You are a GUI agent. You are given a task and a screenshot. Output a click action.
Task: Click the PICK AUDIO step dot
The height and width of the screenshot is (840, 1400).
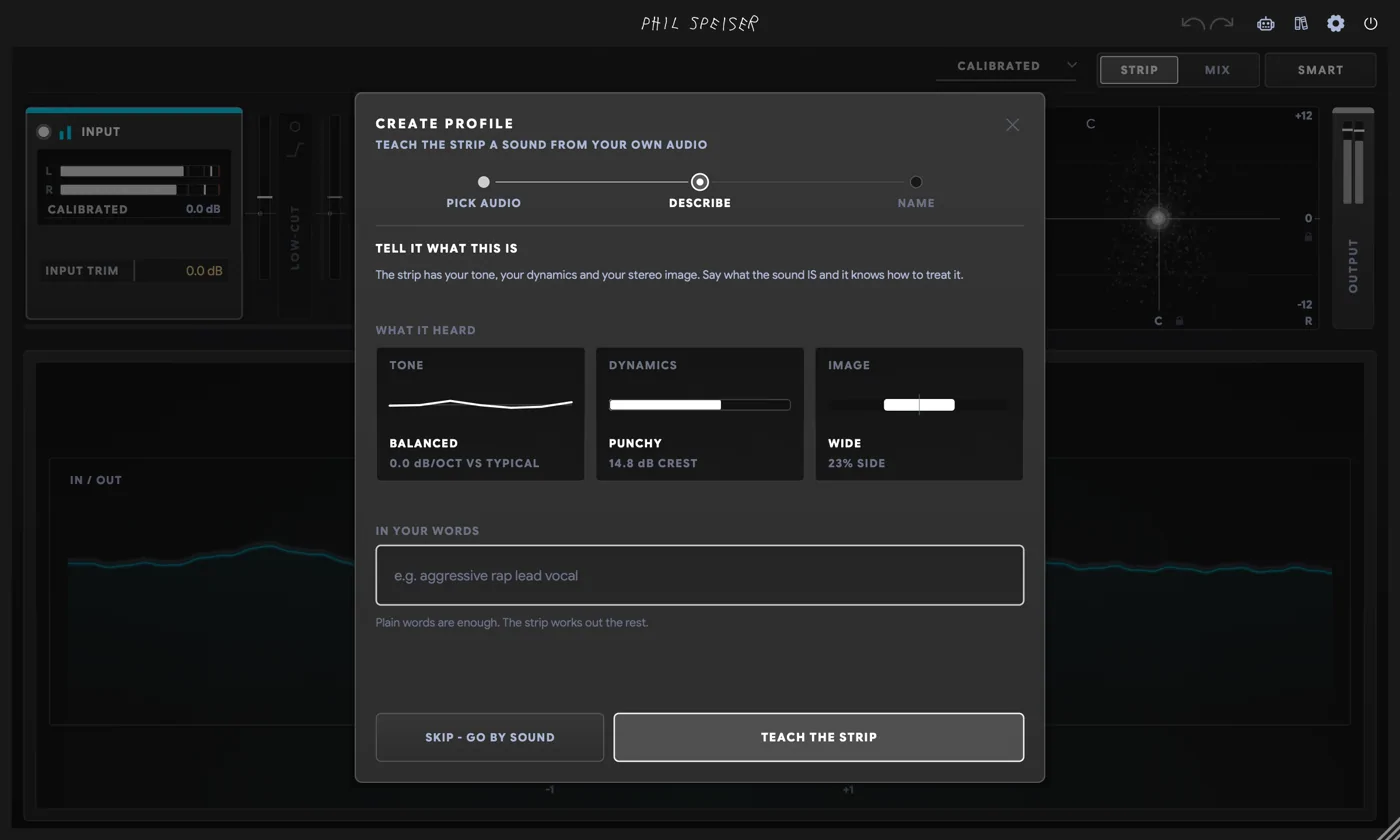pyautogui.click(x=484, y=182)
